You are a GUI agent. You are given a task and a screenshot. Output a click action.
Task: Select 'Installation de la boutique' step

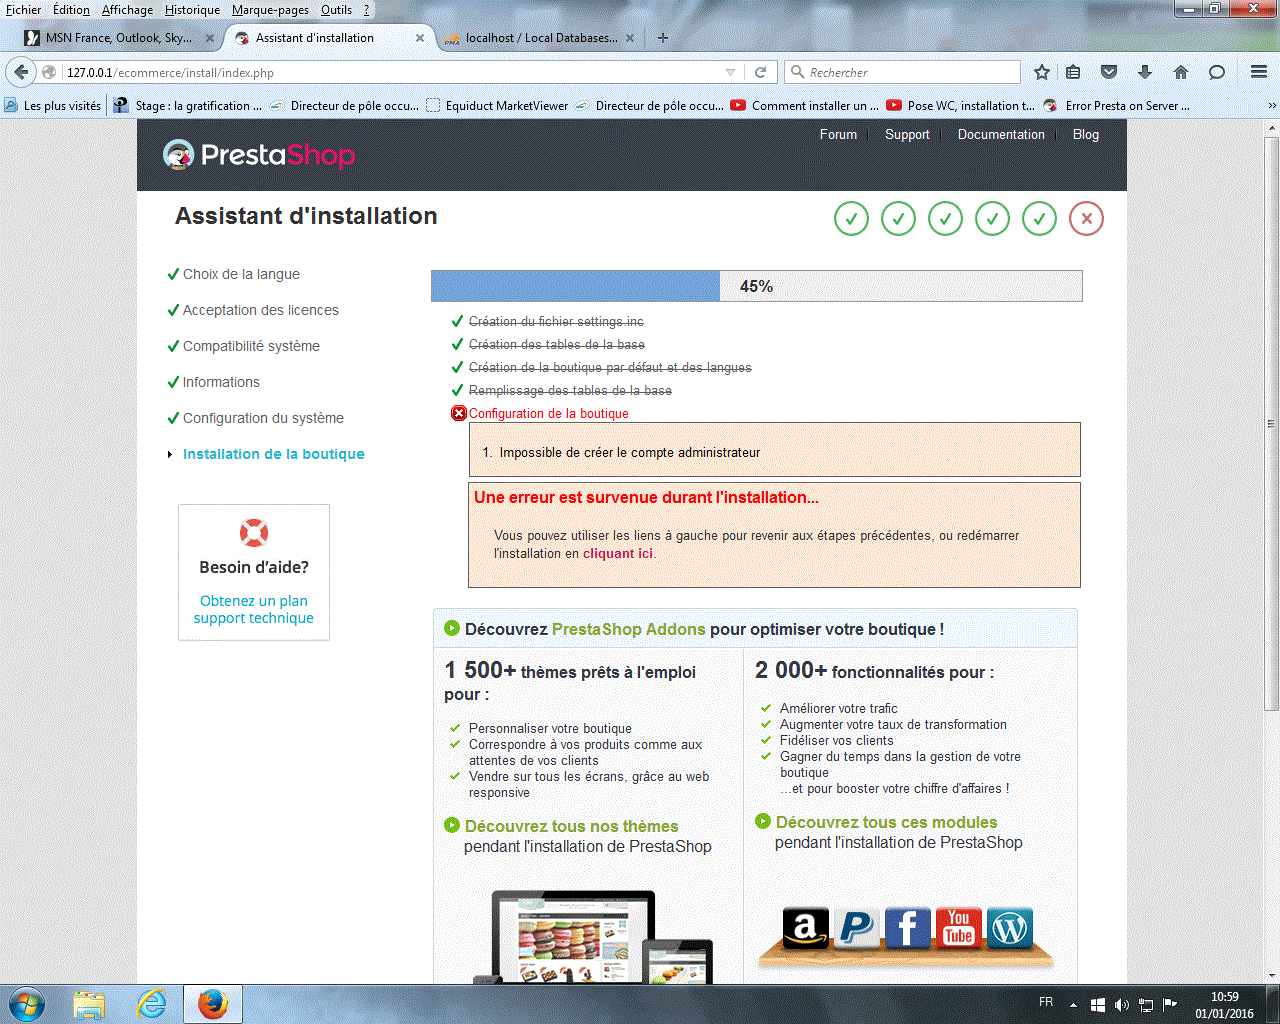pos(273,454)
